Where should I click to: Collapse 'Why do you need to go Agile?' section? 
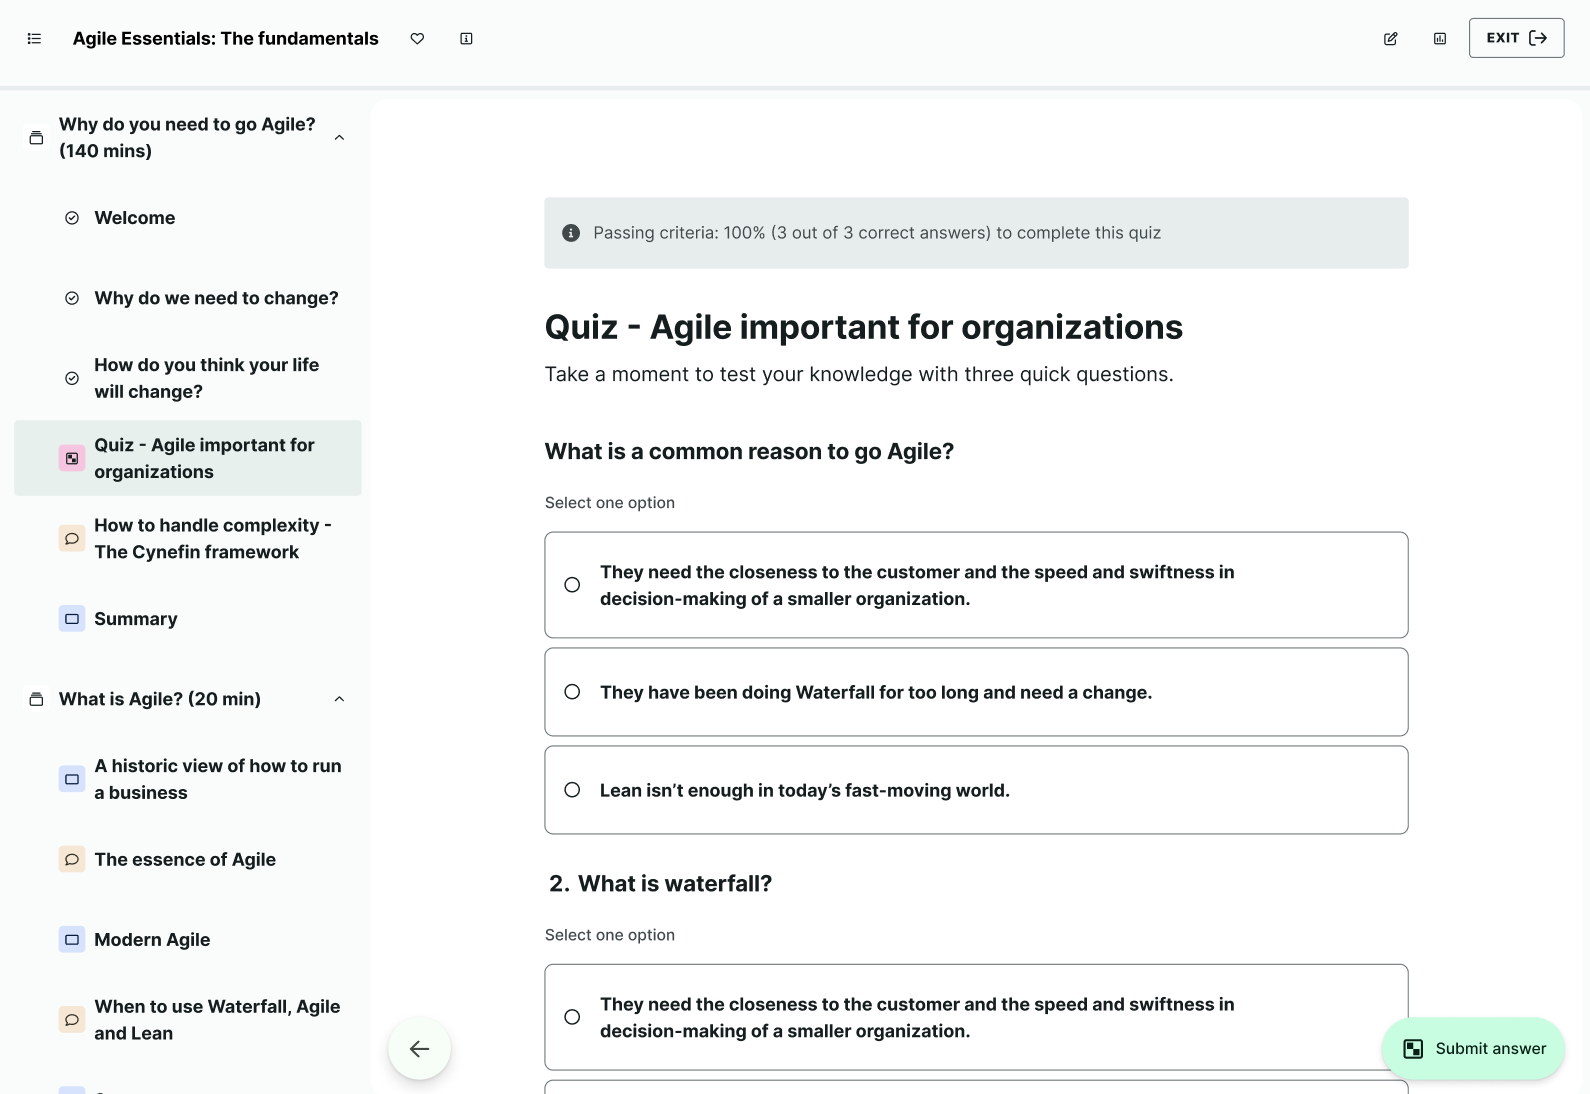[339, 138]
